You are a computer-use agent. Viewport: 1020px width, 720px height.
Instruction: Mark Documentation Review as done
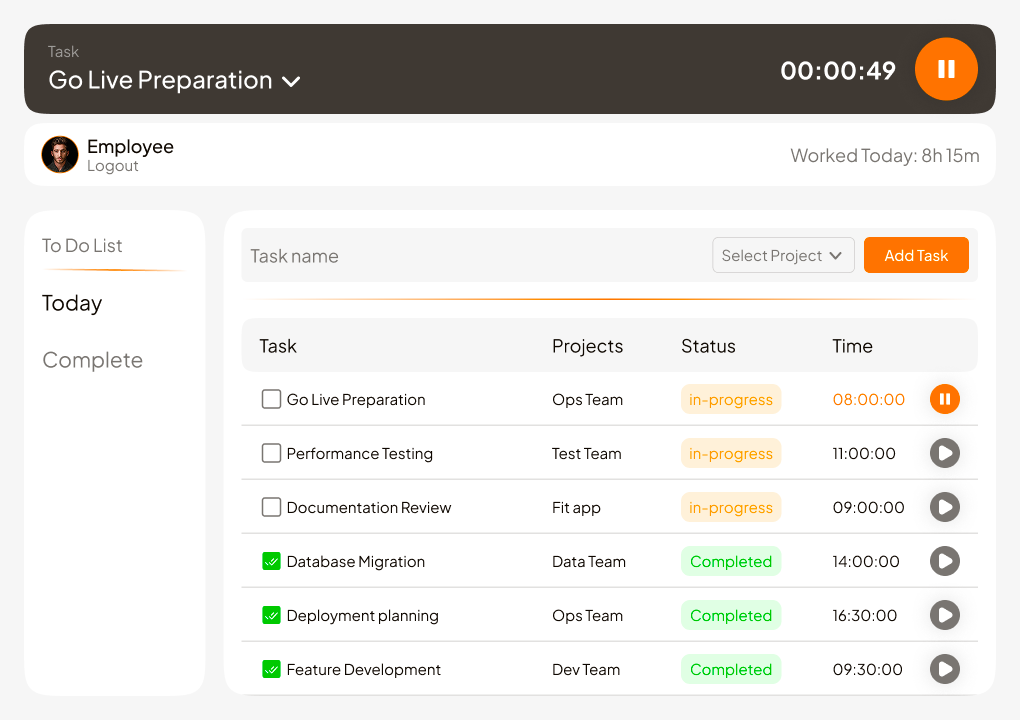pos(271,508)
